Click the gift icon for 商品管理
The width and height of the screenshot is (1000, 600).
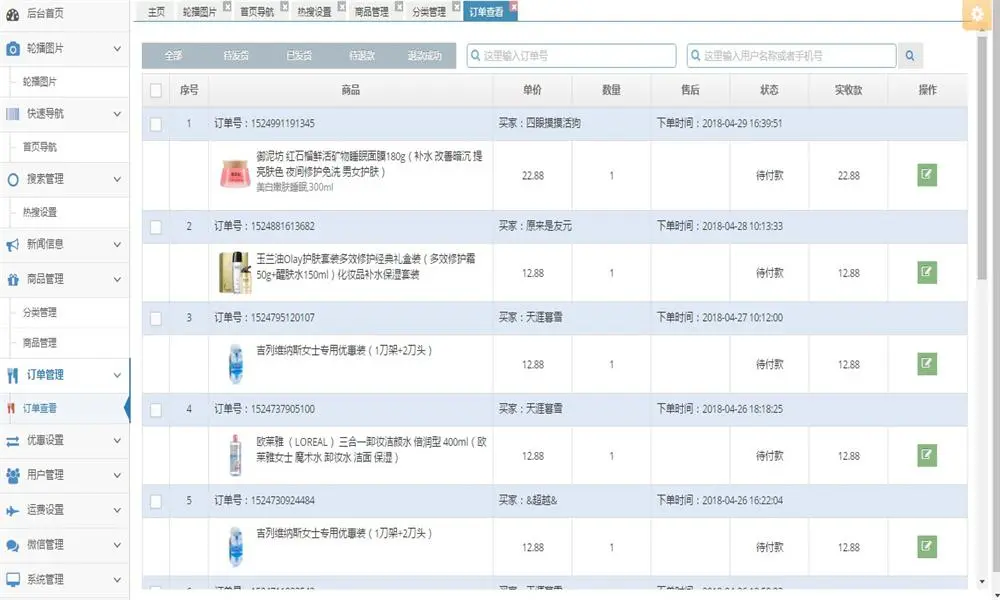(13, 280)
